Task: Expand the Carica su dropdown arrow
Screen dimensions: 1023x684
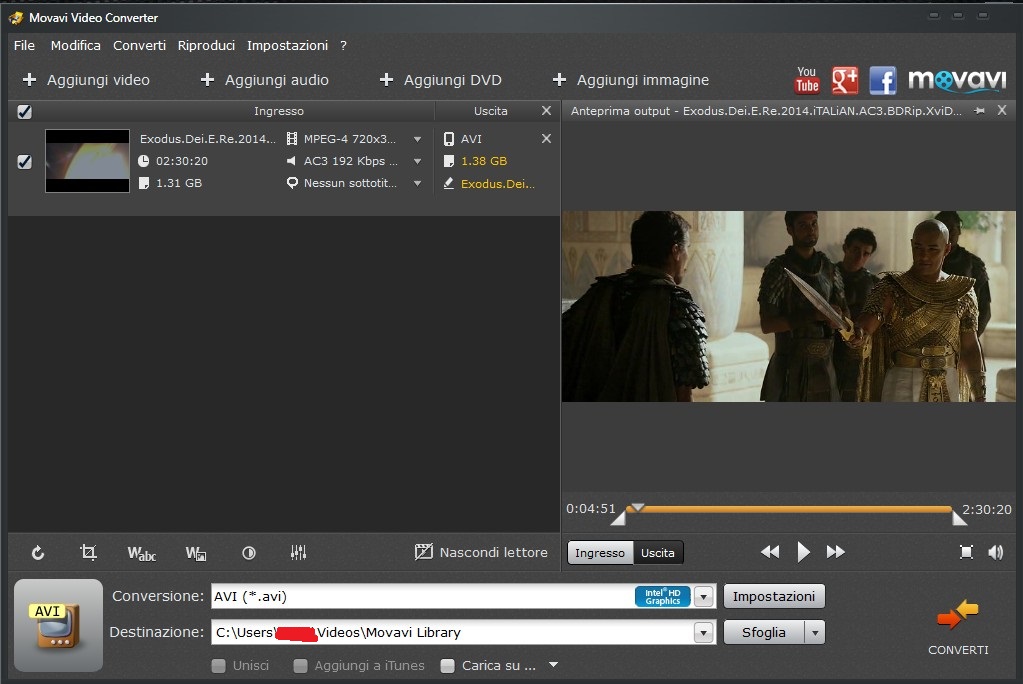Action: pos(553,665)
